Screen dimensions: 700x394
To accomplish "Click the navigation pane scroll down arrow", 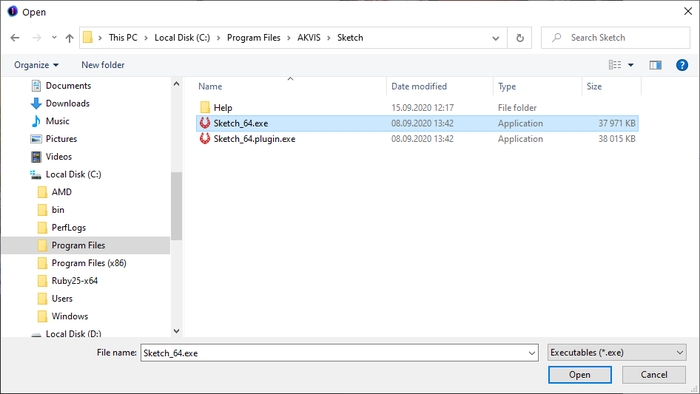I will (176, 331).
